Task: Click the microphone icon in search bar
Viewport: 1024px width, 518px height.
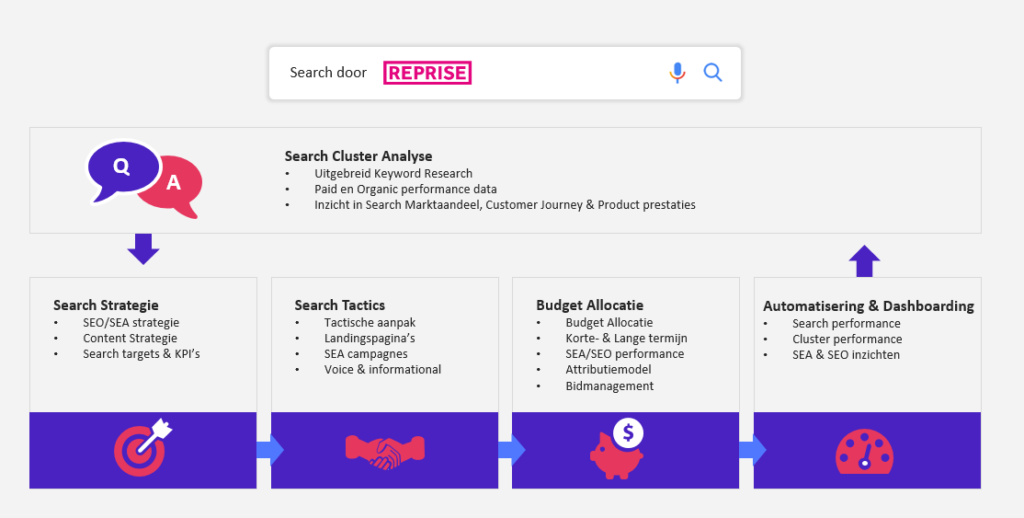Action: [677, 73]
